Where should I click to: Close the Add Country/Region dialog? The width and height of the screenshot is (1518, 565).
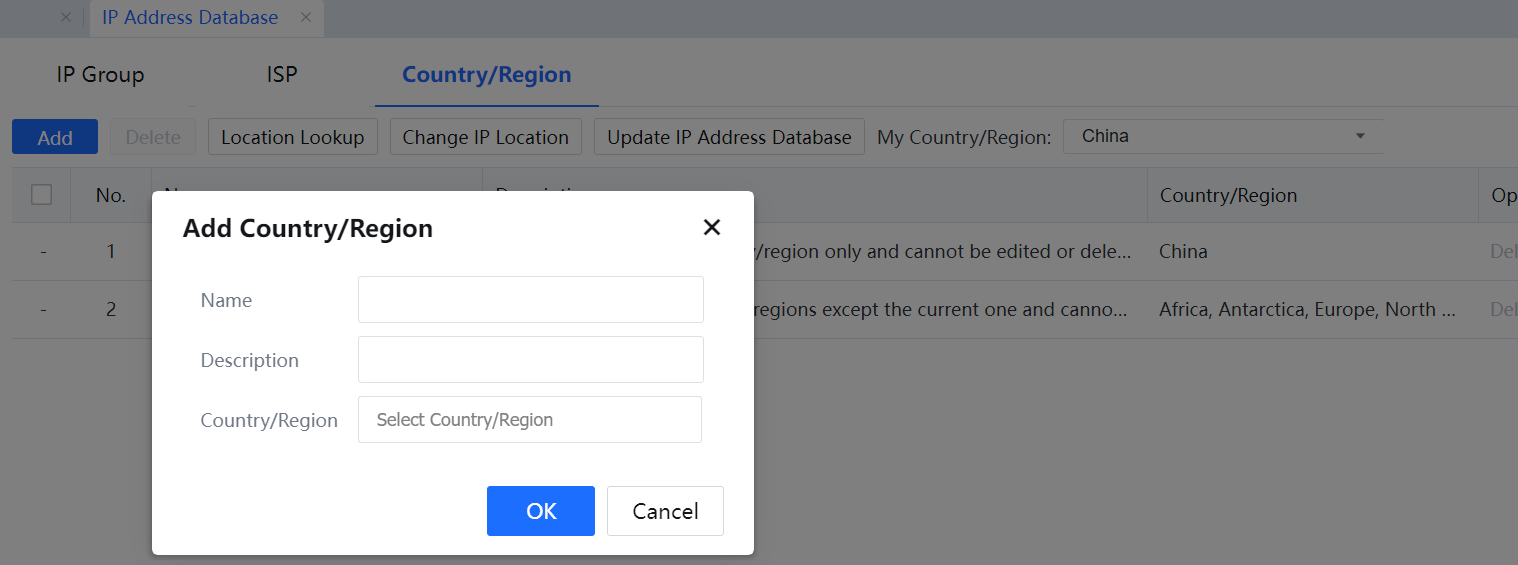pyautogui.click(x=711, y=228)
